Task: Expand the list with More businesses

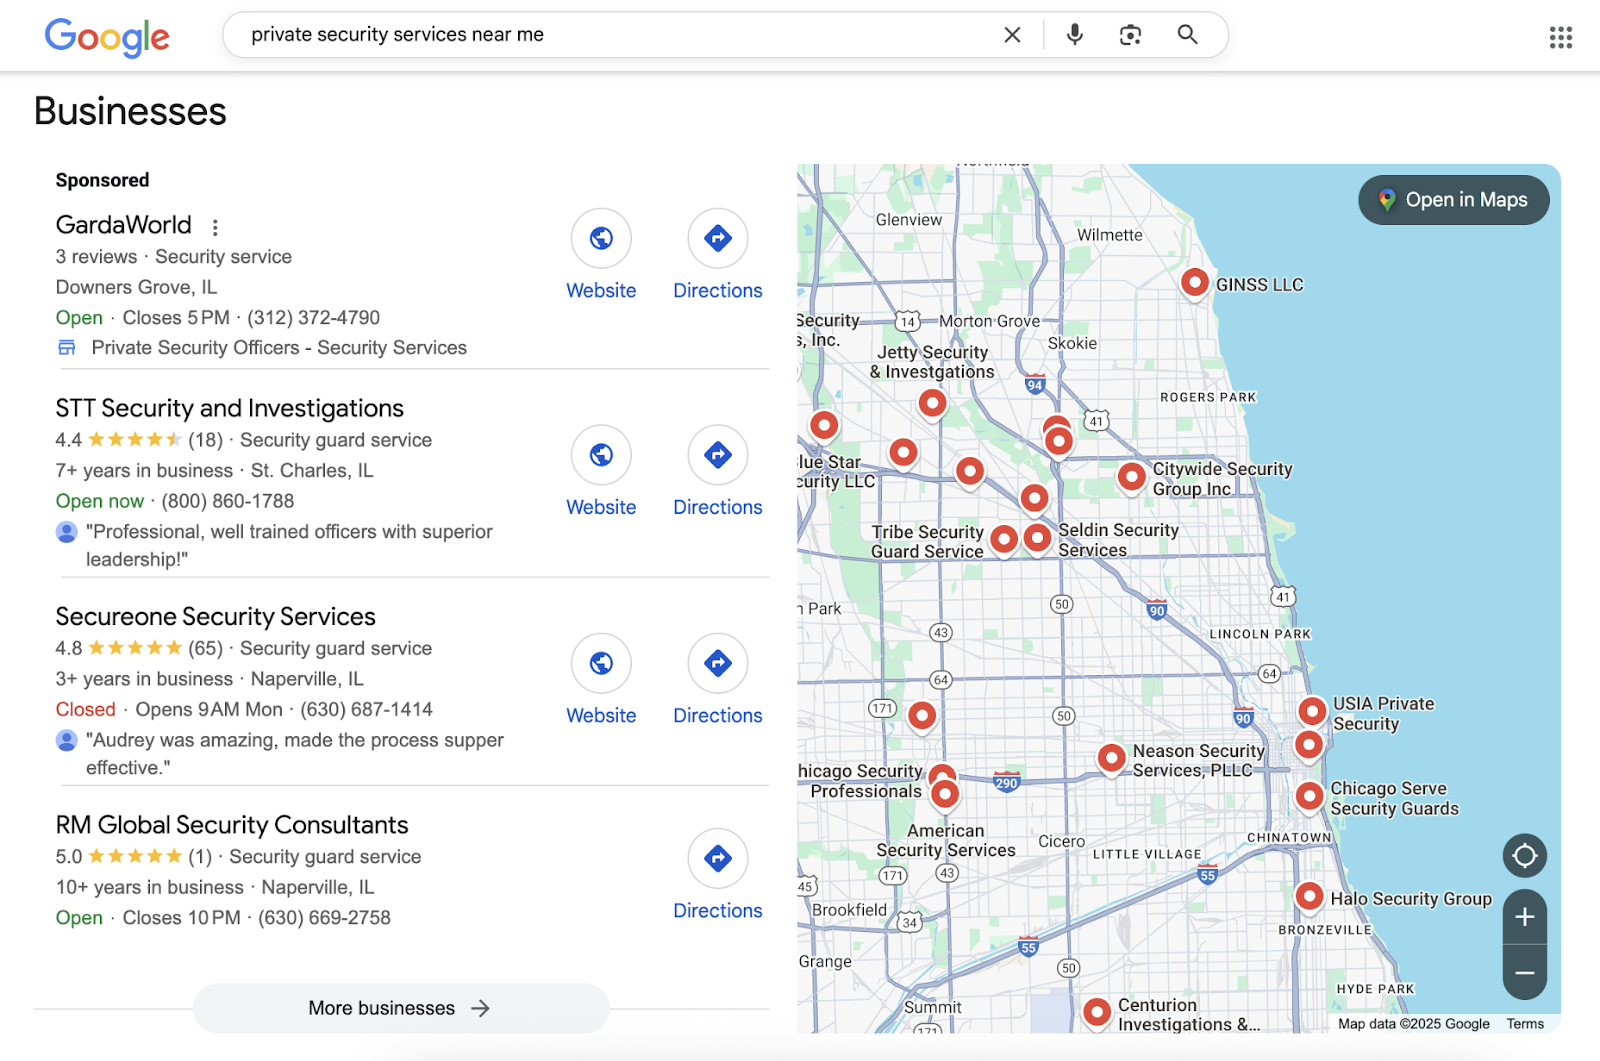Action: click(x=400, y=1008)
